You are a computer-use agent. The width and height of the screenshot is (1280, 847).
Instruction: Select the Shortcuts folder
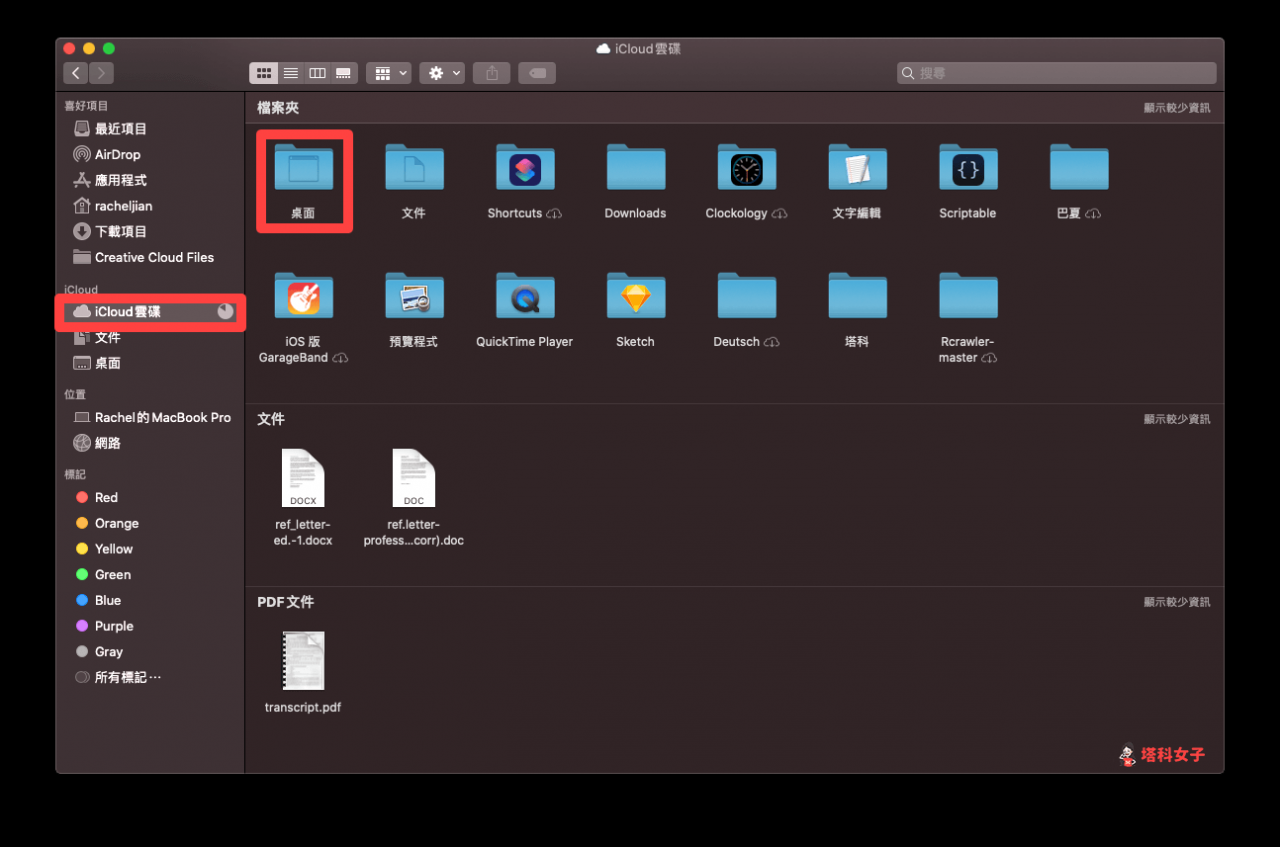pos(525,166)
